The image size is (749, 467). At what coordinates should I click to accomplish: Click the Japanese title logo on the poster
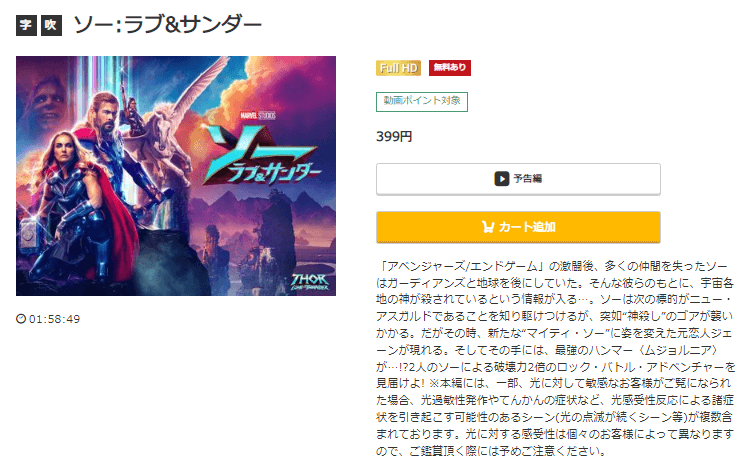point(262,158)
